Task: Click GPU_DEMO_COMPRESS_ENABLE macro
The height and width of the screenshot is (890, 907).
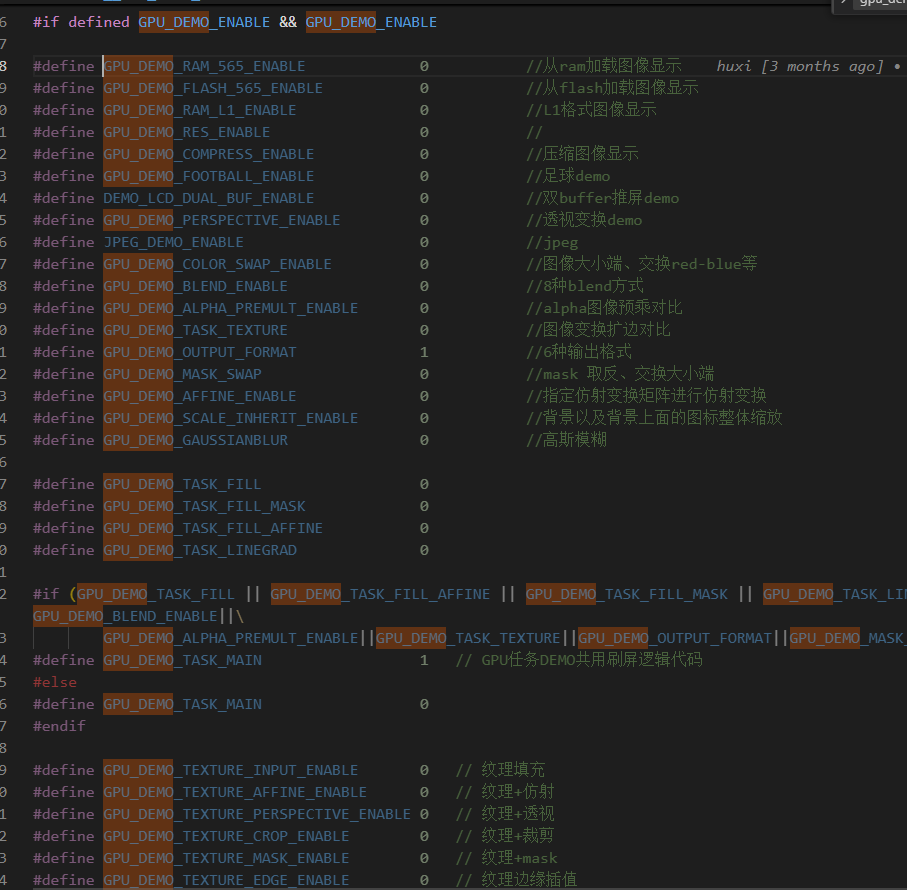Action: click(x=209, y=154)
